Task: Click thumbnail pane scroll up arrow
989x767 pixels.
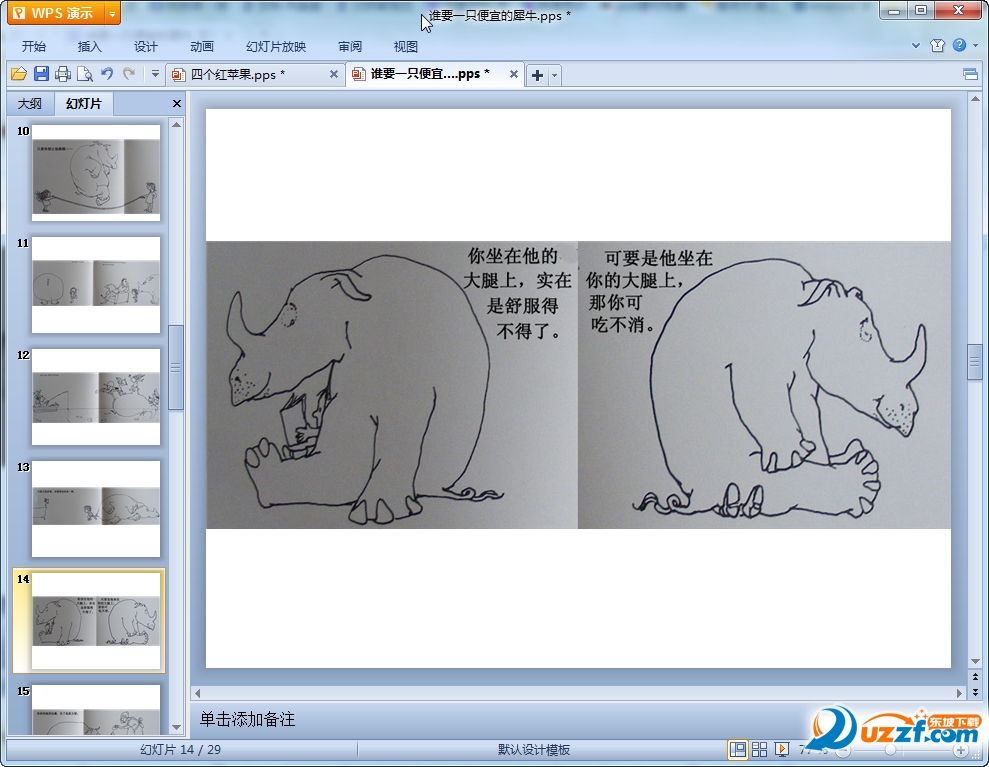Action: (177, 125)
